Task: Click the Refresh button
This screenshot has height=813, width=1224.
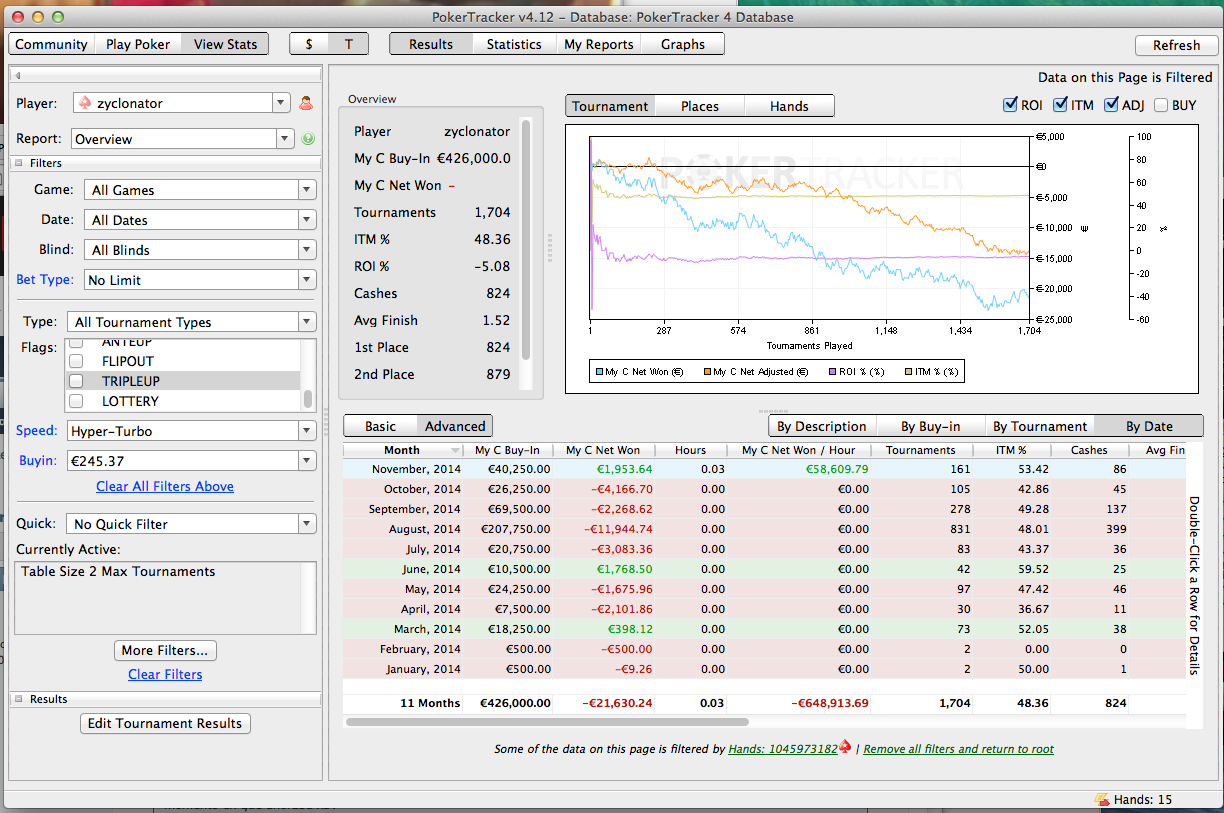Action: click(1176, 45)
